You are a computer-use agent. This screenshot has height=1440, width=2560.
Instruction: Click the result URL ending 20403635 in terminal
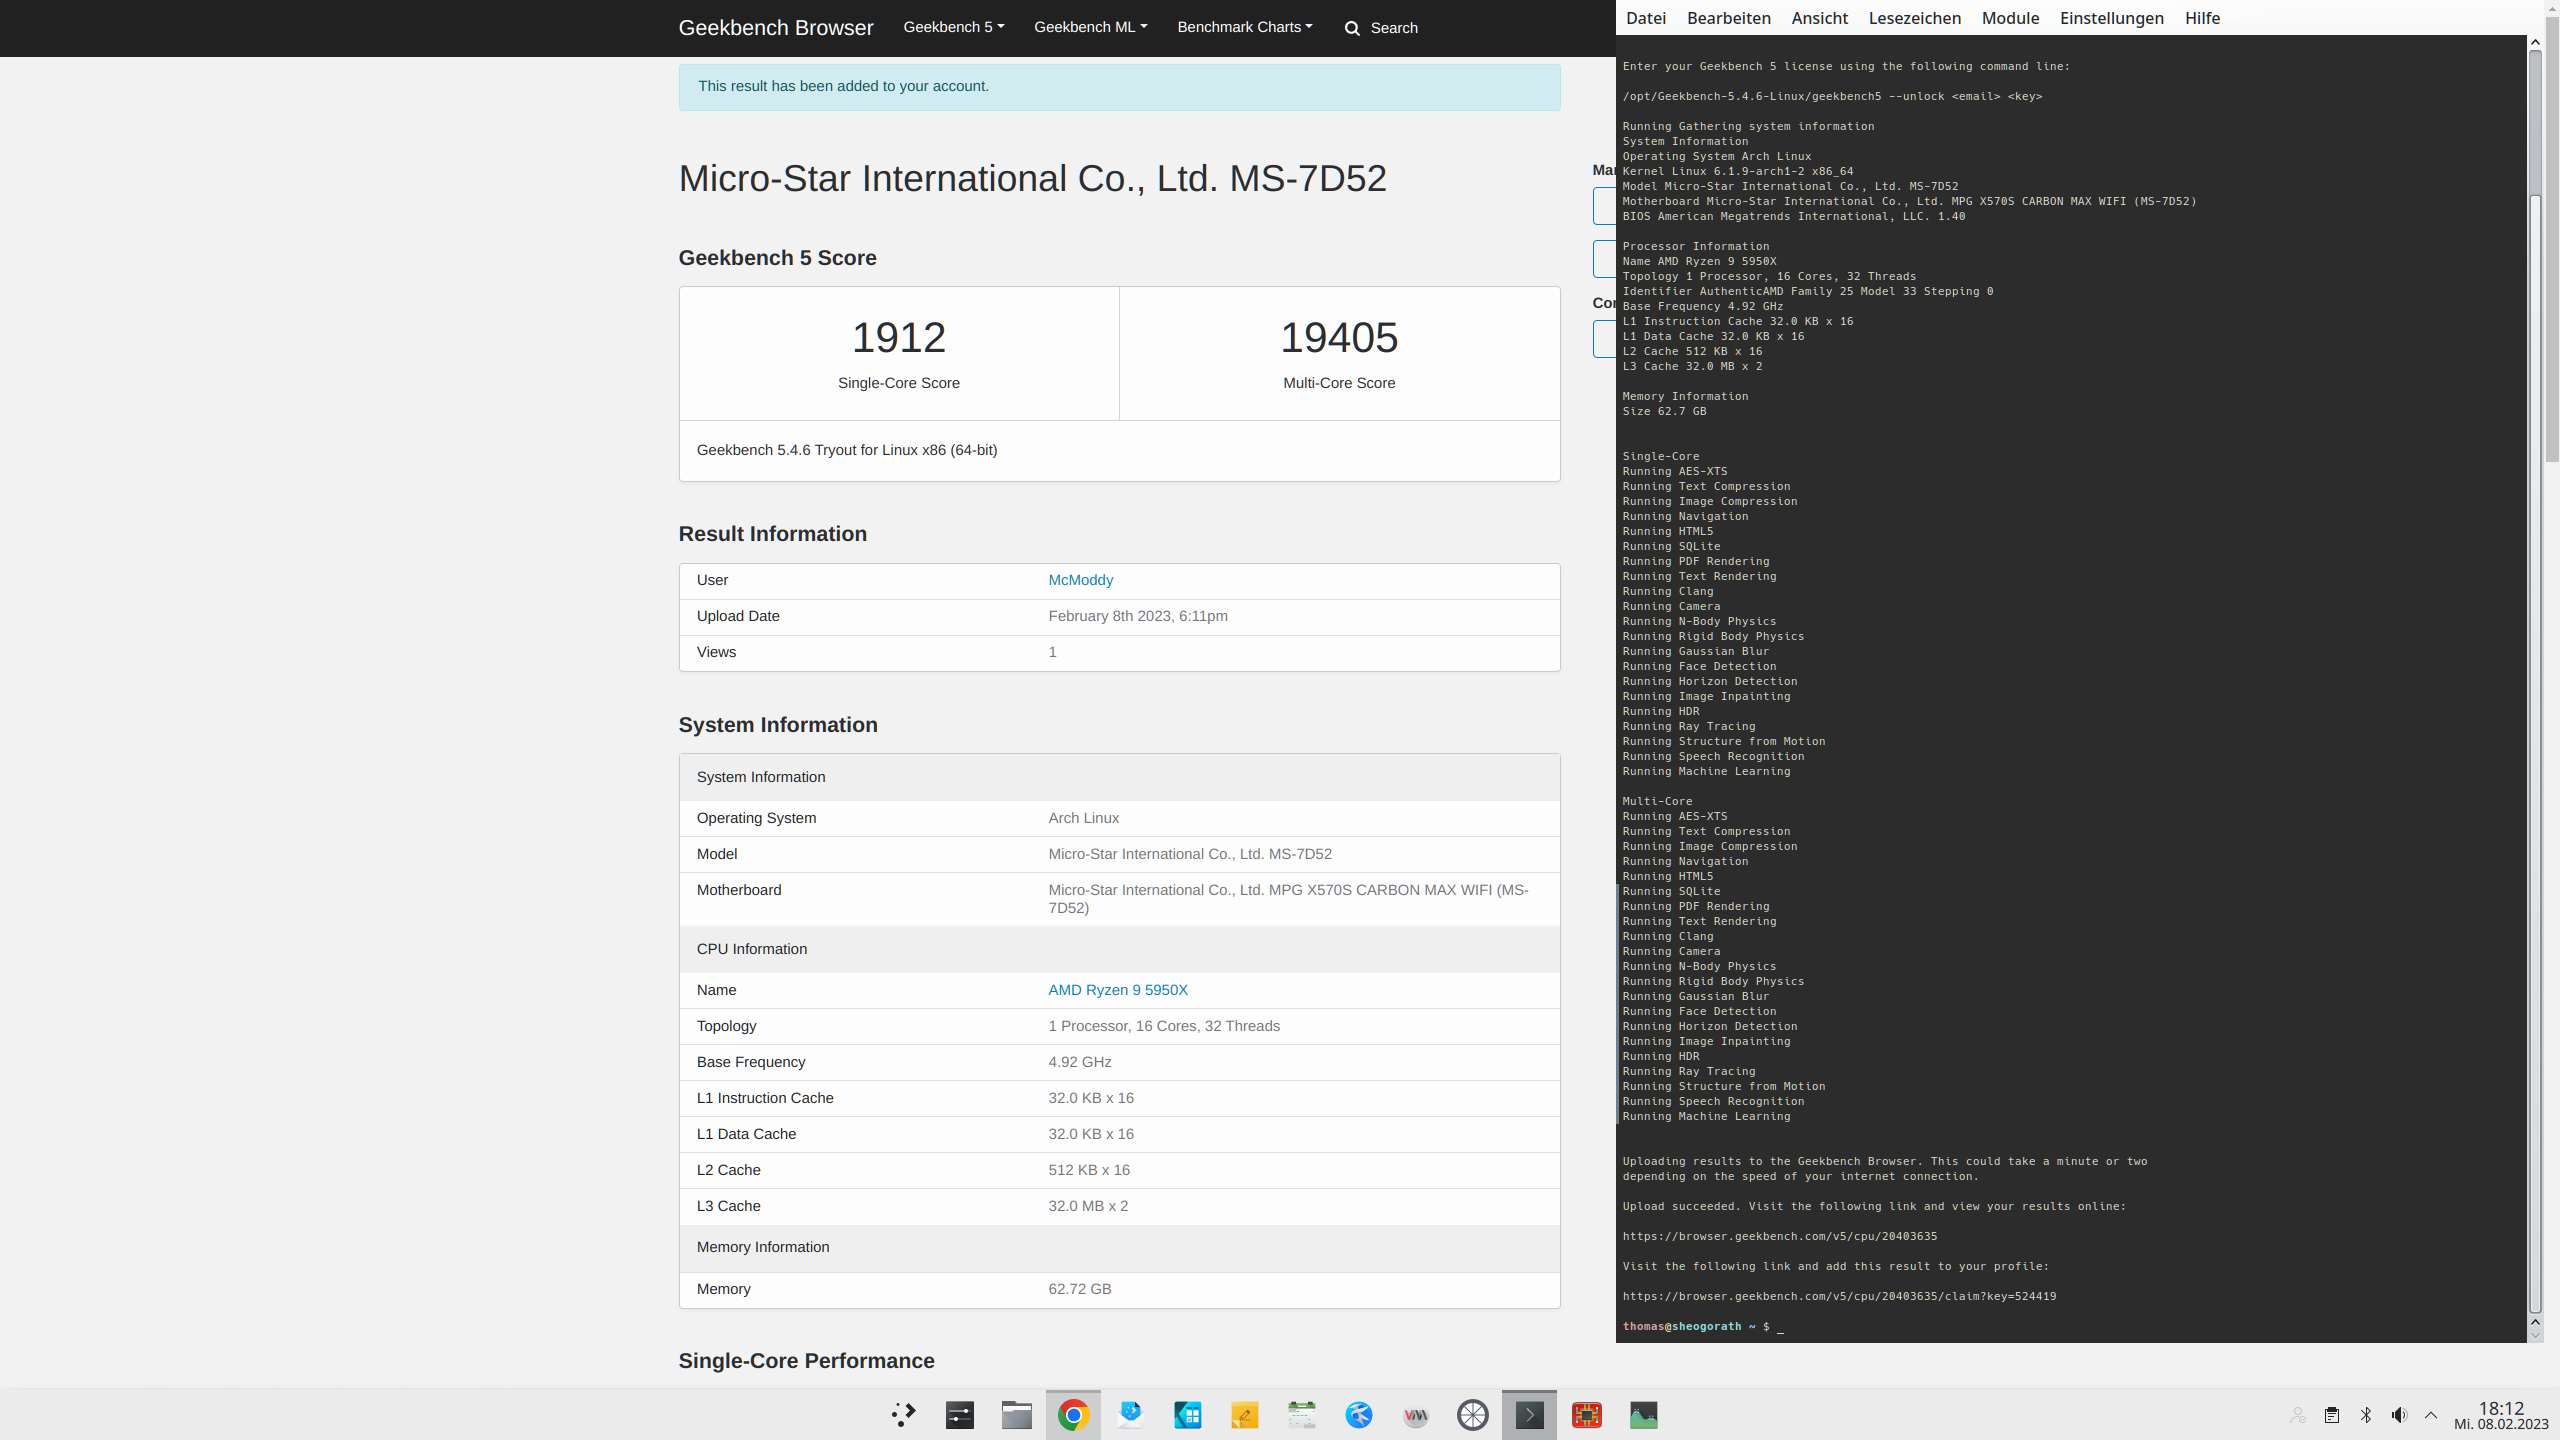pyautogui.click(x=1780, y=1236)
